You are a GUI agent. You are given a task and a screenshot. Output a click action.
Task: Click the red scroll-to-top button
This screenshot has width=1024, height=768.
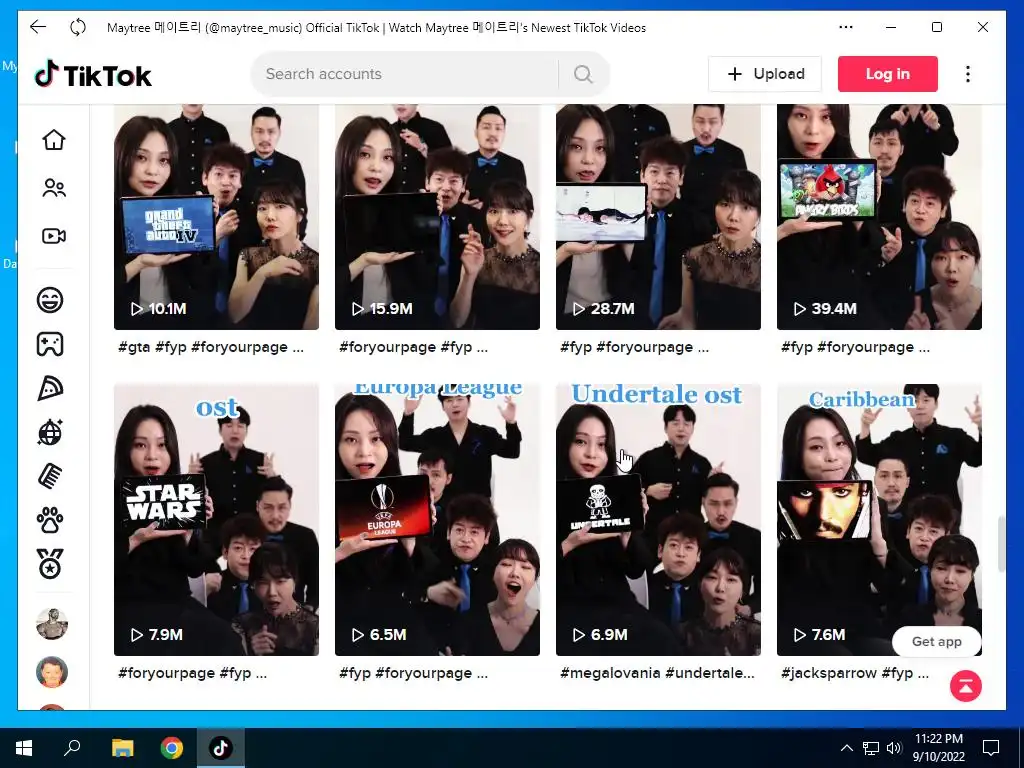966,686
